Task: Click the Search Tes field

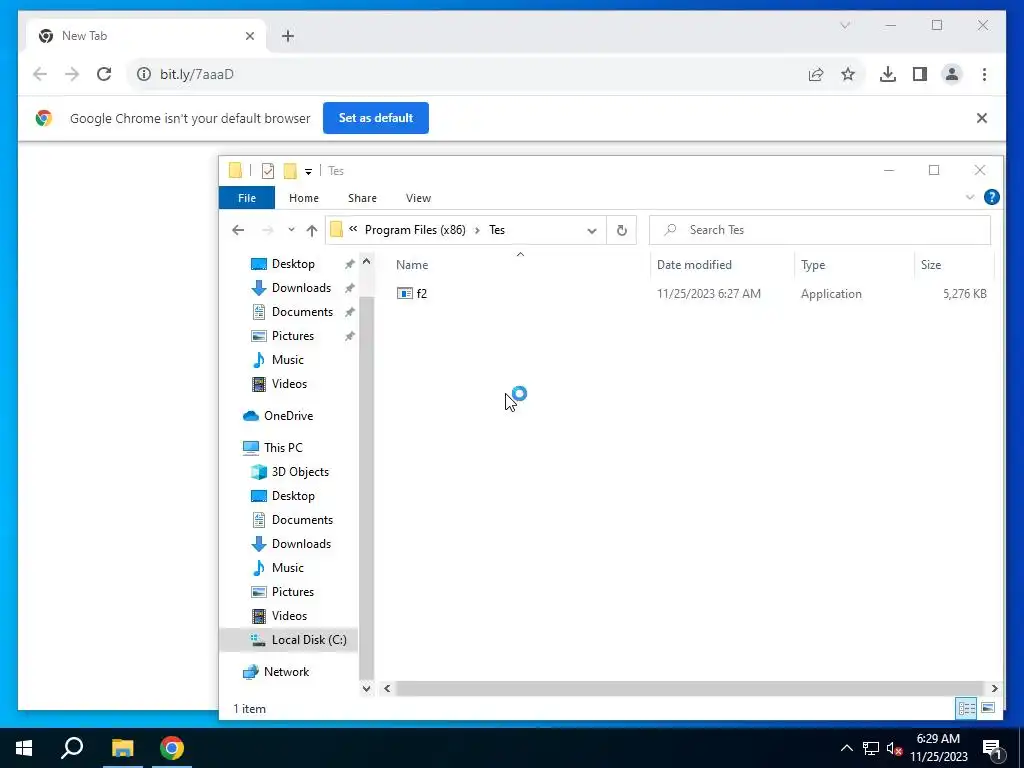Action: coord(820,230)
